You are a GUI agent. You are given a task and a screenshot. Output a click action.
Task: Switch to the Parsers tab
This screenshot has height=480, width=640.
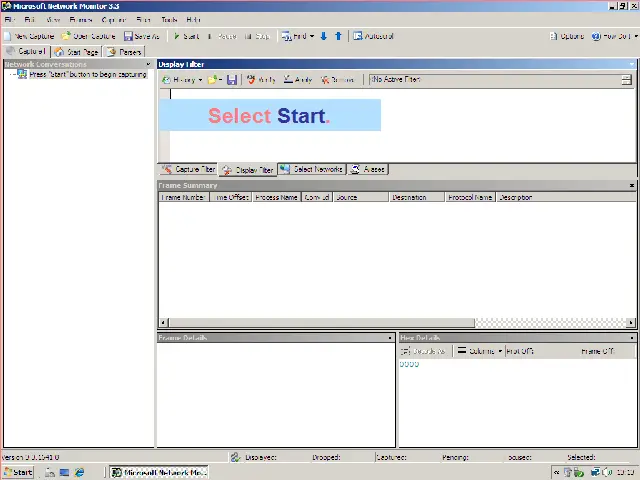[x=124, y=52]
